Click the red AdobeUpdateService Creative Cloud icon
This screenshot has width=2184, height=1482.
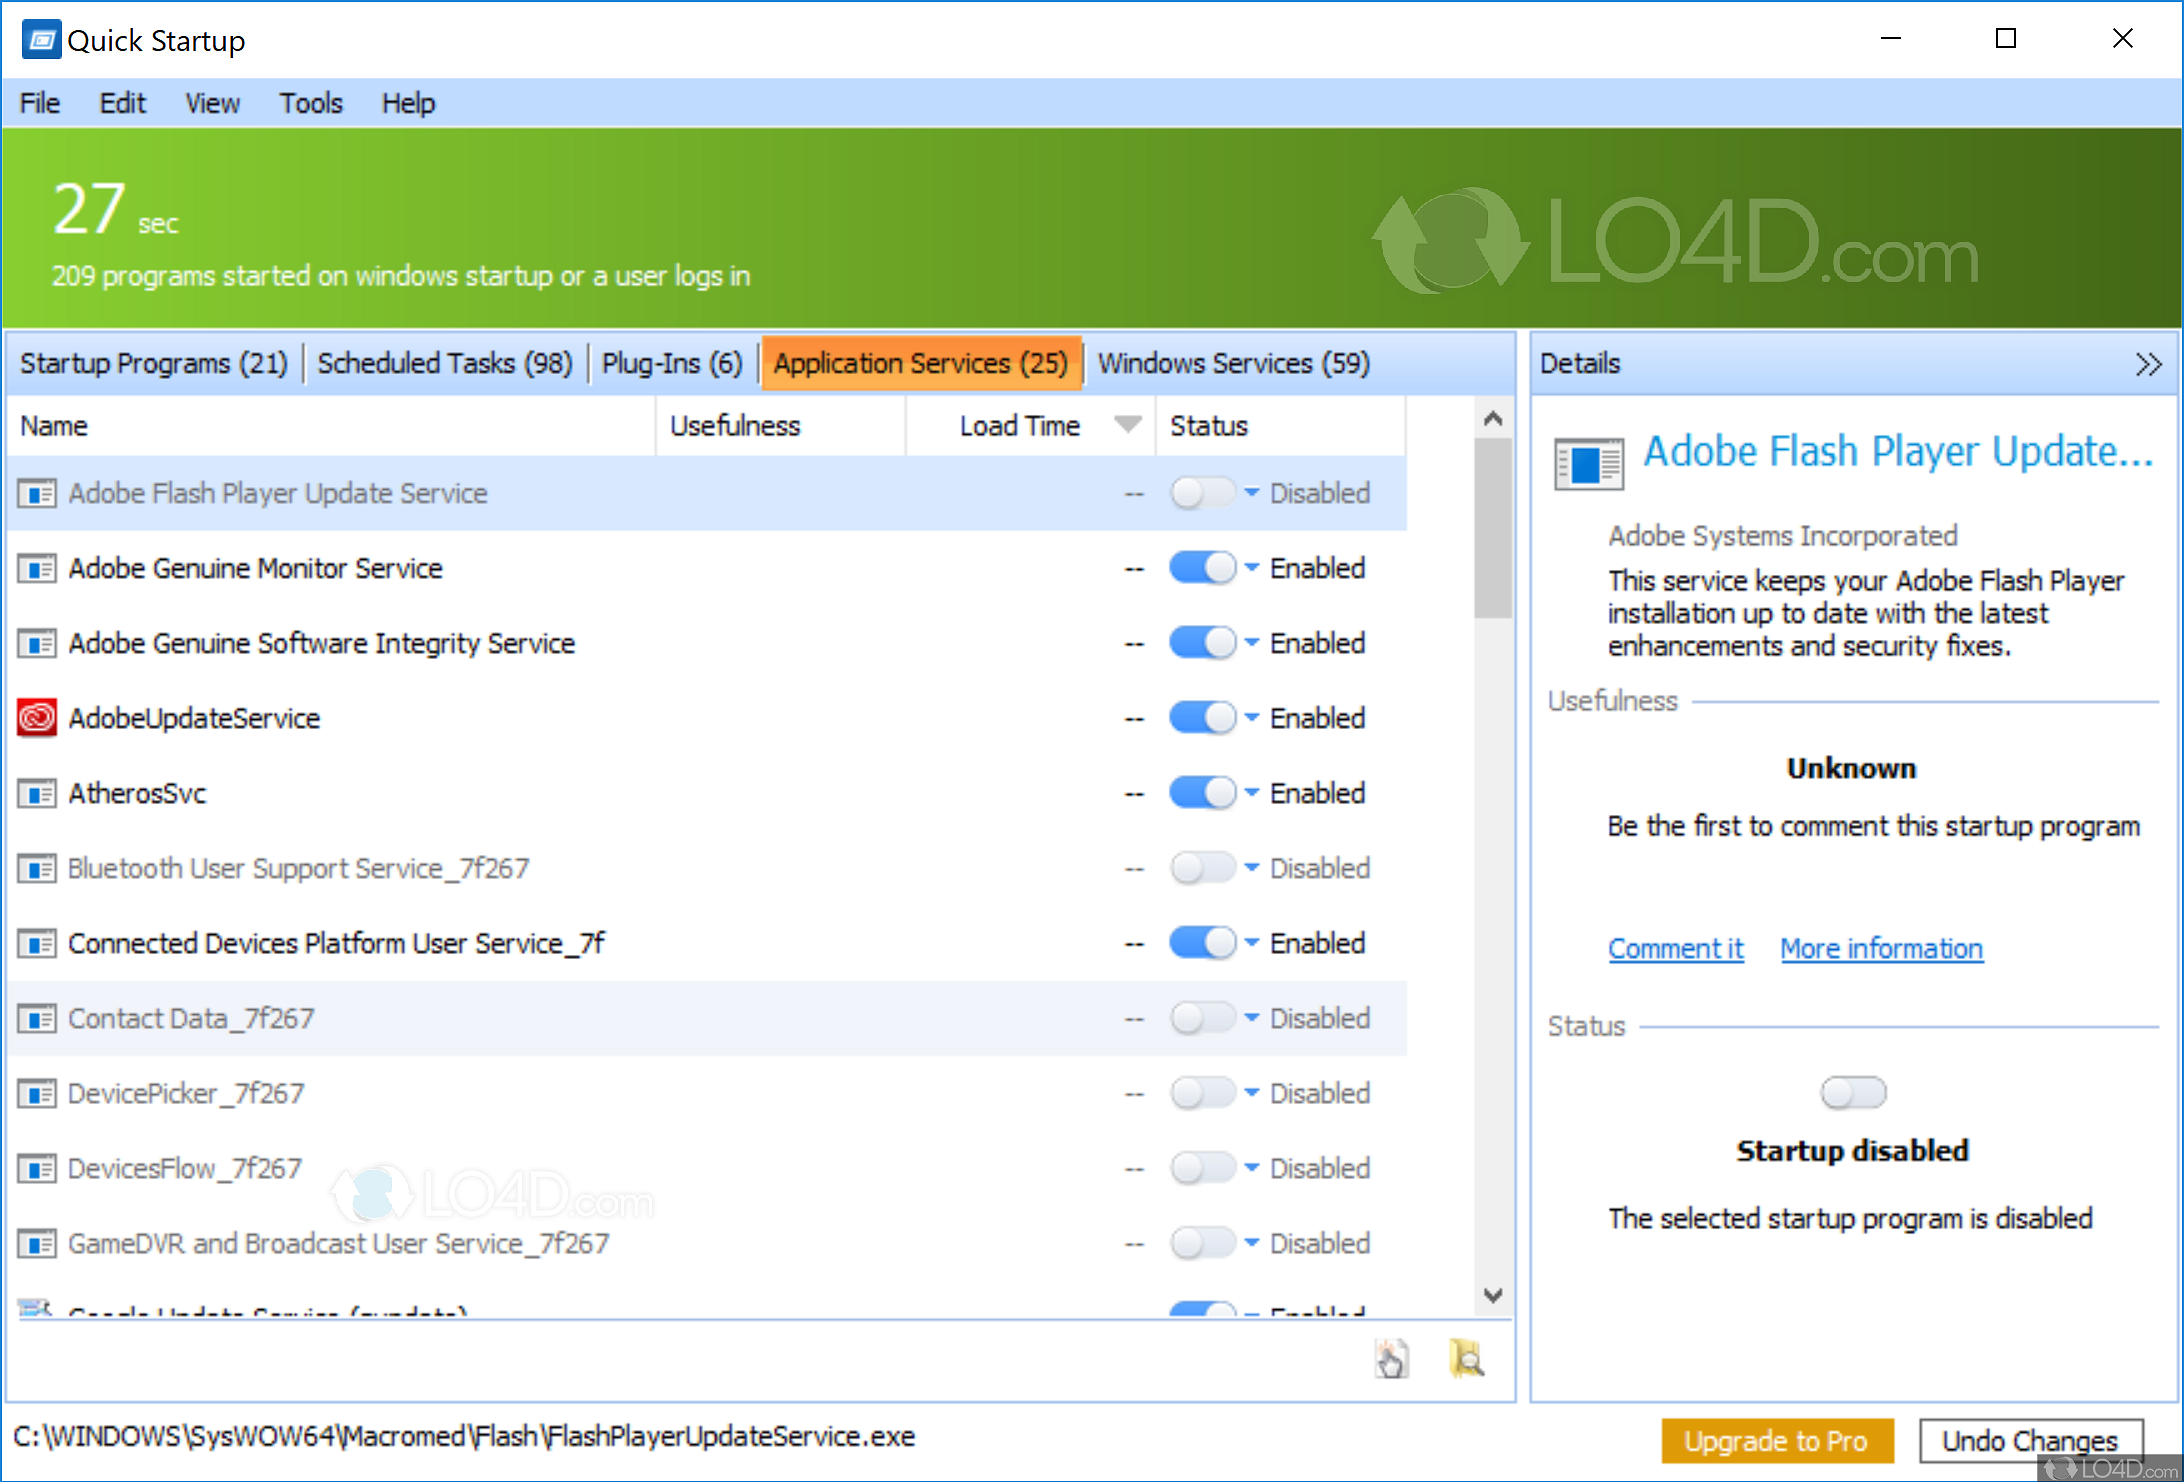[x=37, y=718]
